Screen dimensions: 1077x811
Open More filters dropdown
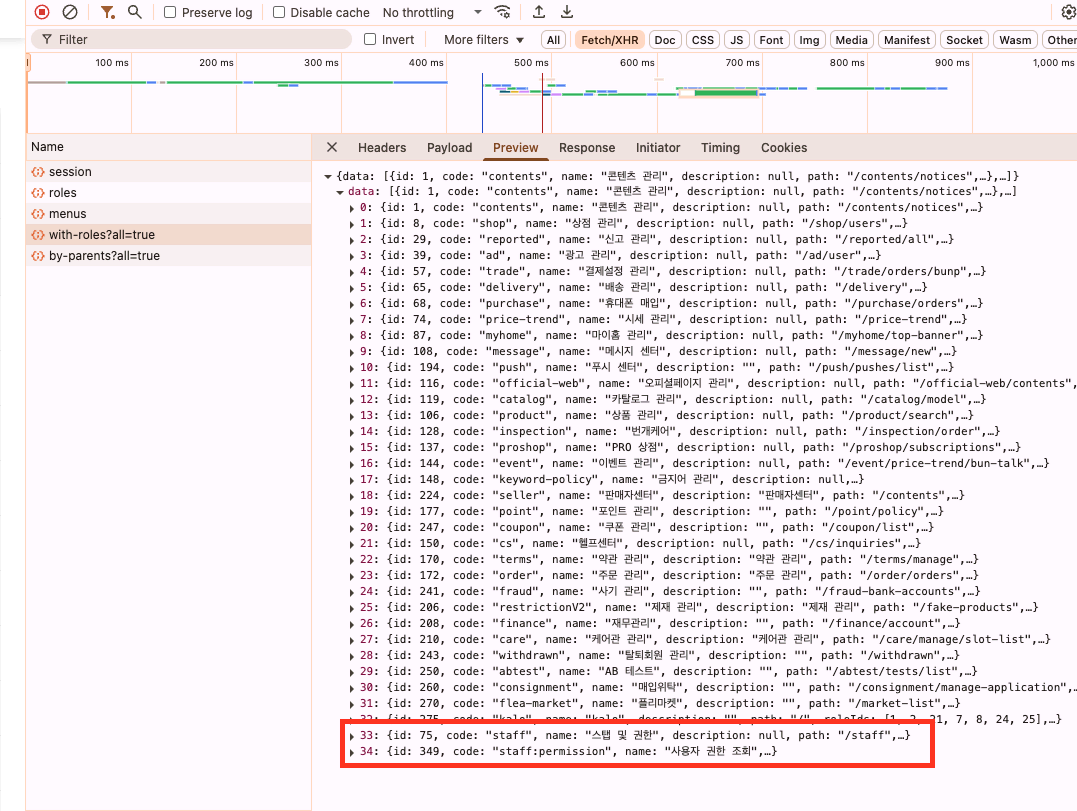(x=484, y=40)
